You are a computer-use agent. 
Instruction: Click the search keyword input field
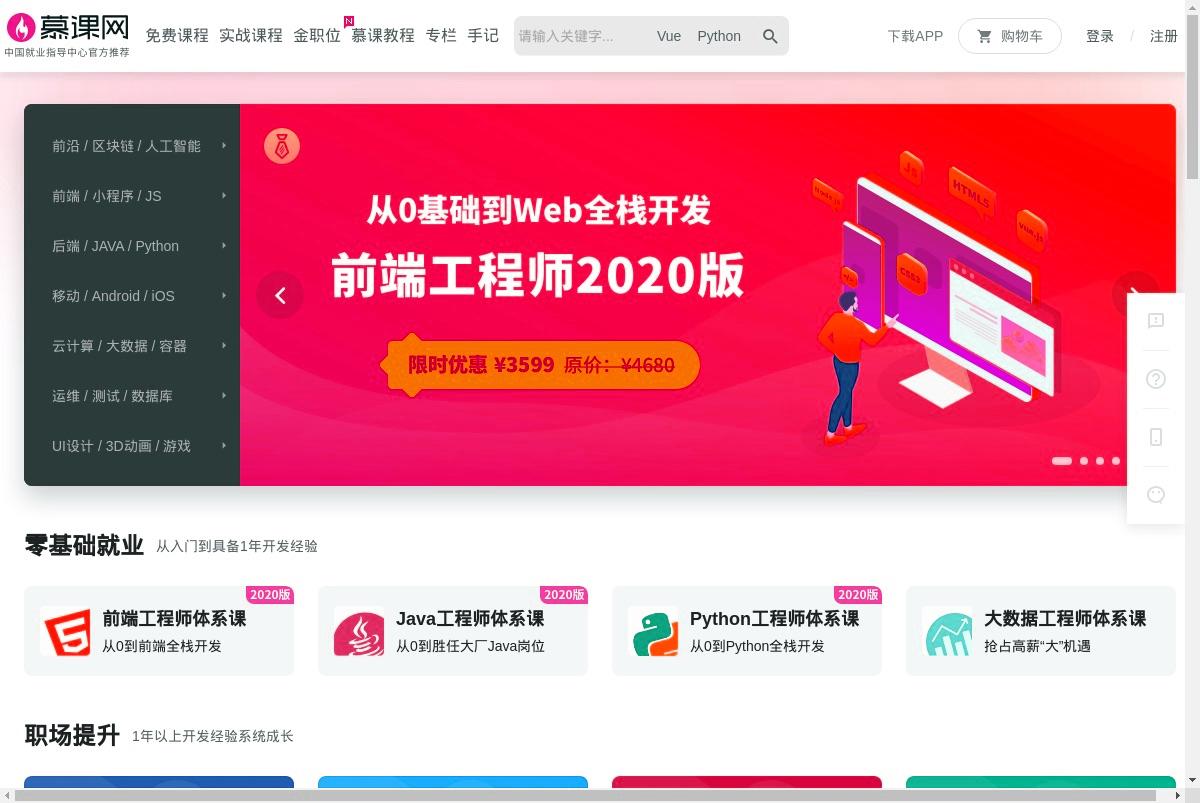pos(580,36)
